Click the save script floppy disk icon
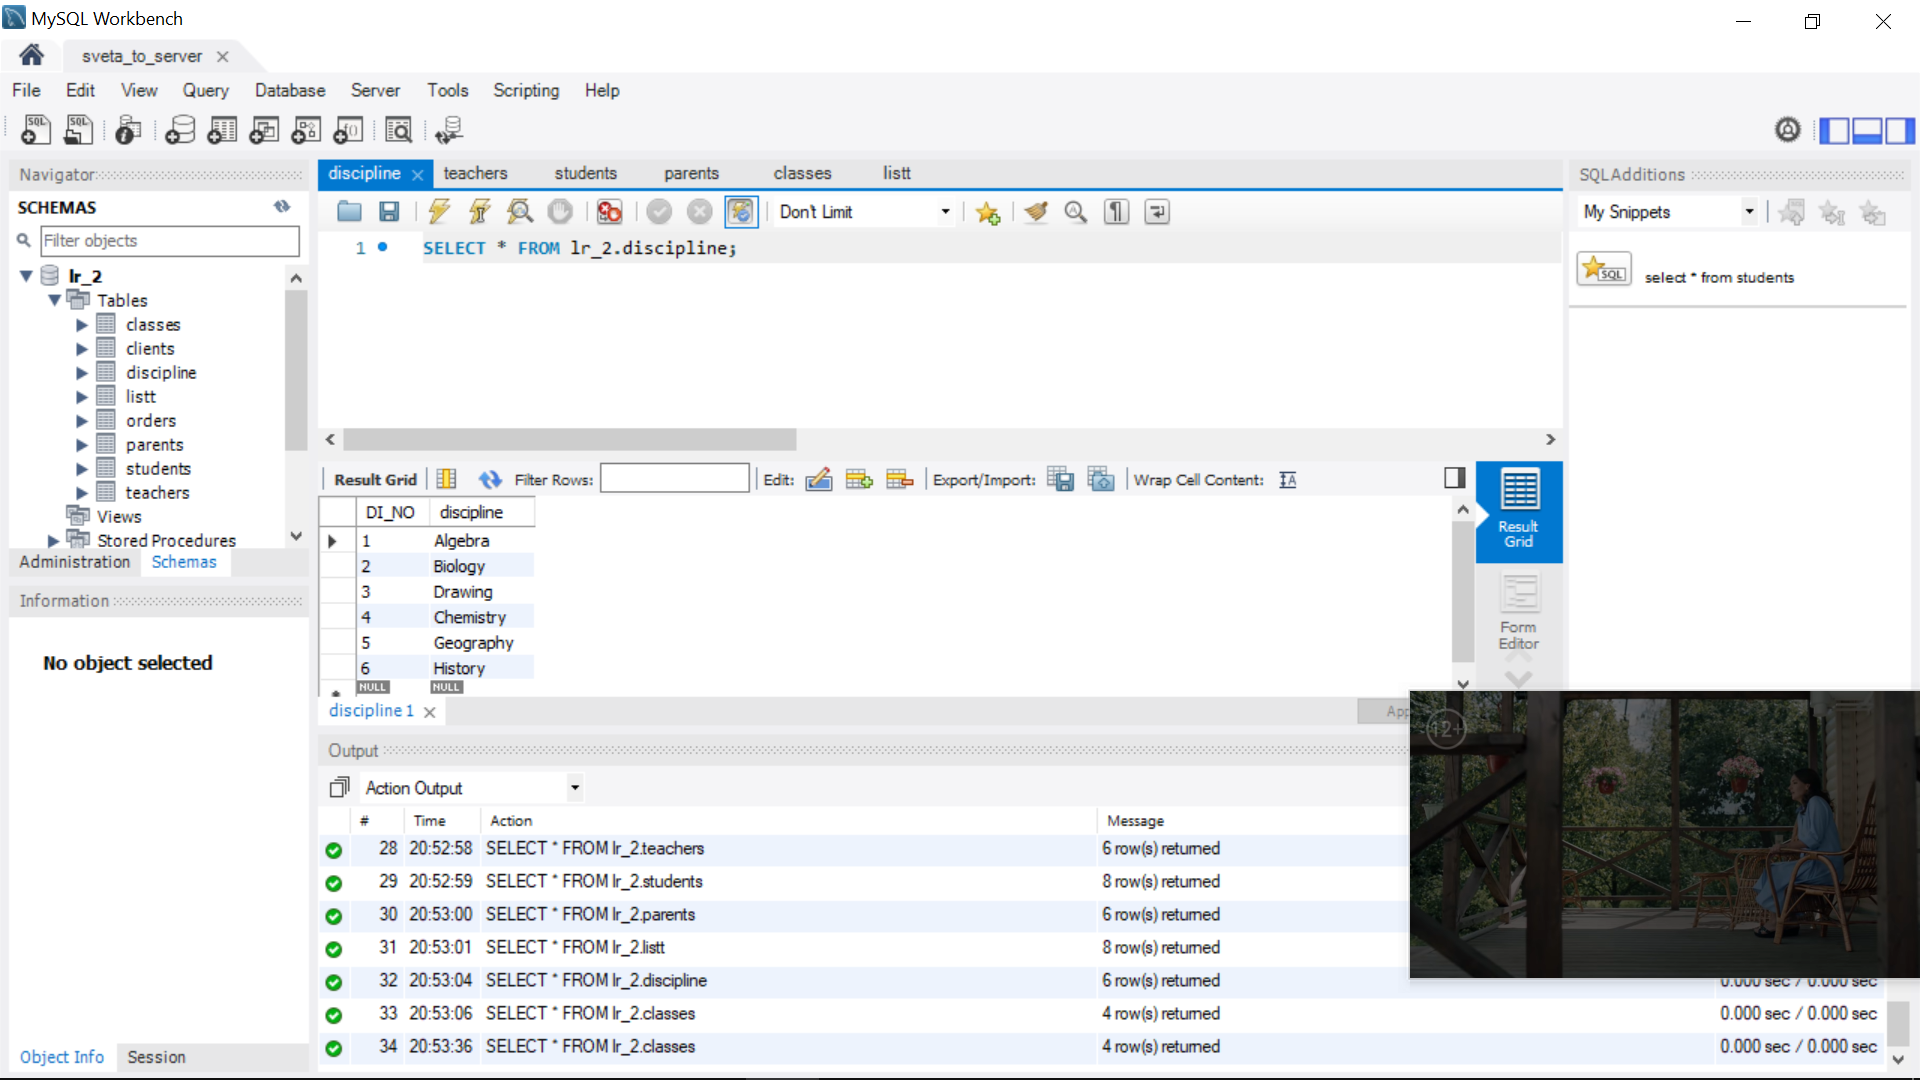1920x1080 pixels. 389,211
